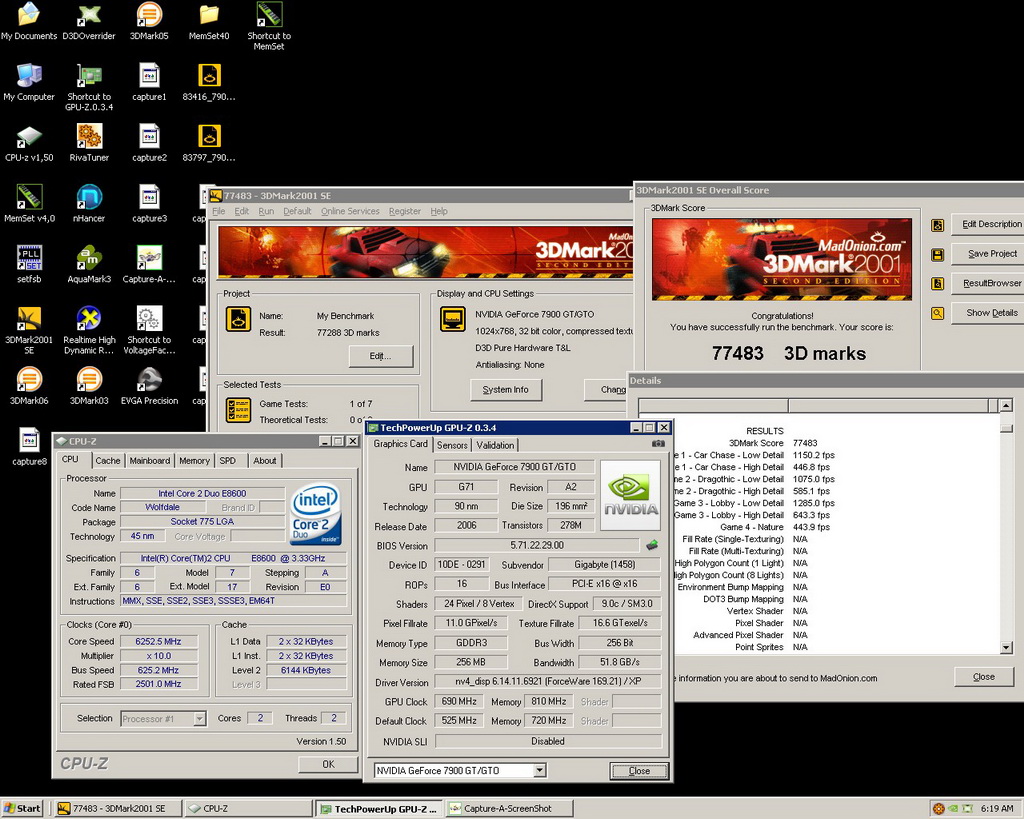The image size is (1024, 819).
Task: Open Realtime High Dynamic R... desktop icon
Action: 89,330
